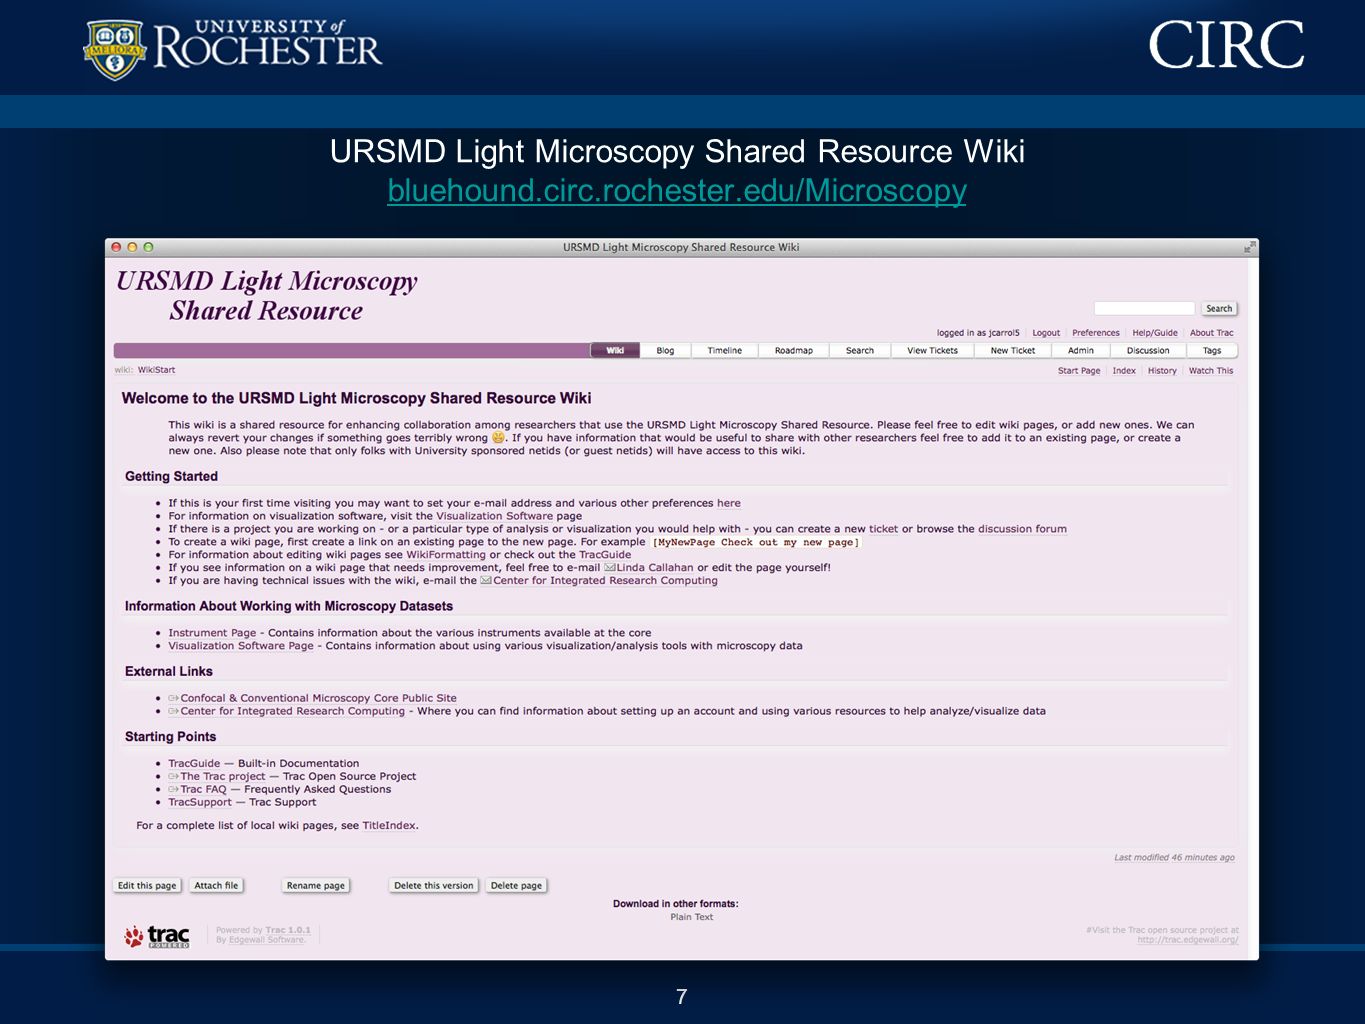Click the 'ticket' link
This screenshot has height=1024, width=1365.
(x=883, y=529)
